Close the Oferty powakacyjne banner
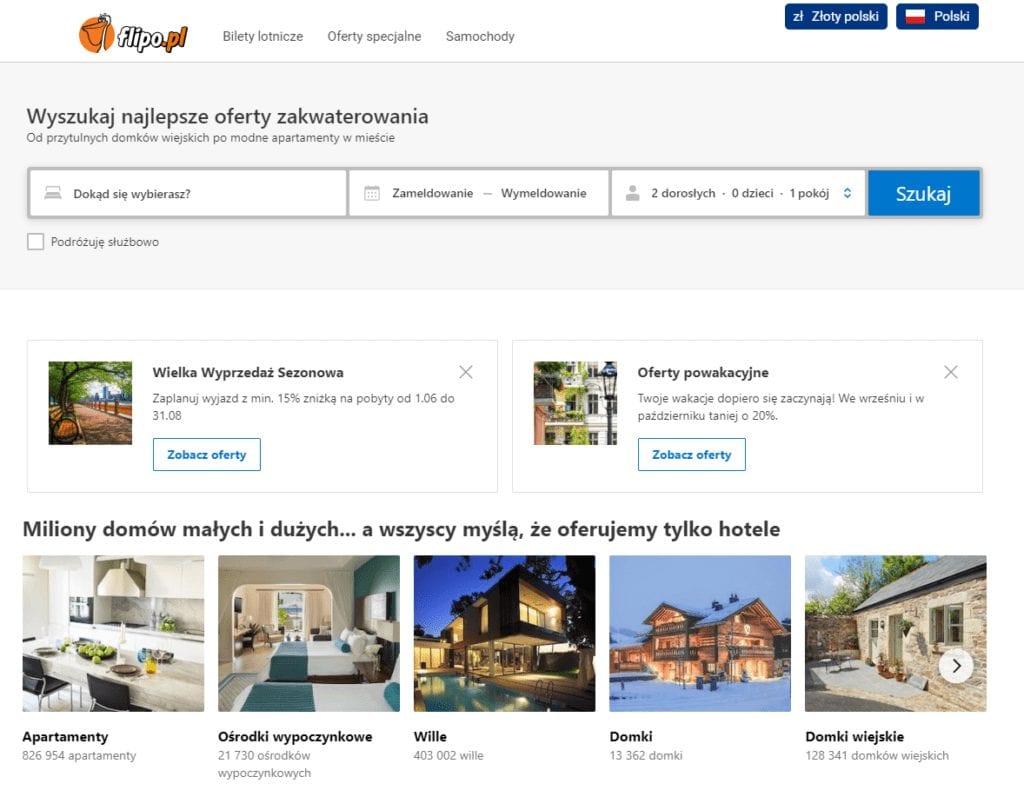Image resolution: width=1024 pixels, height=810 pixels. pyautogui.click(x=951, y=372)
